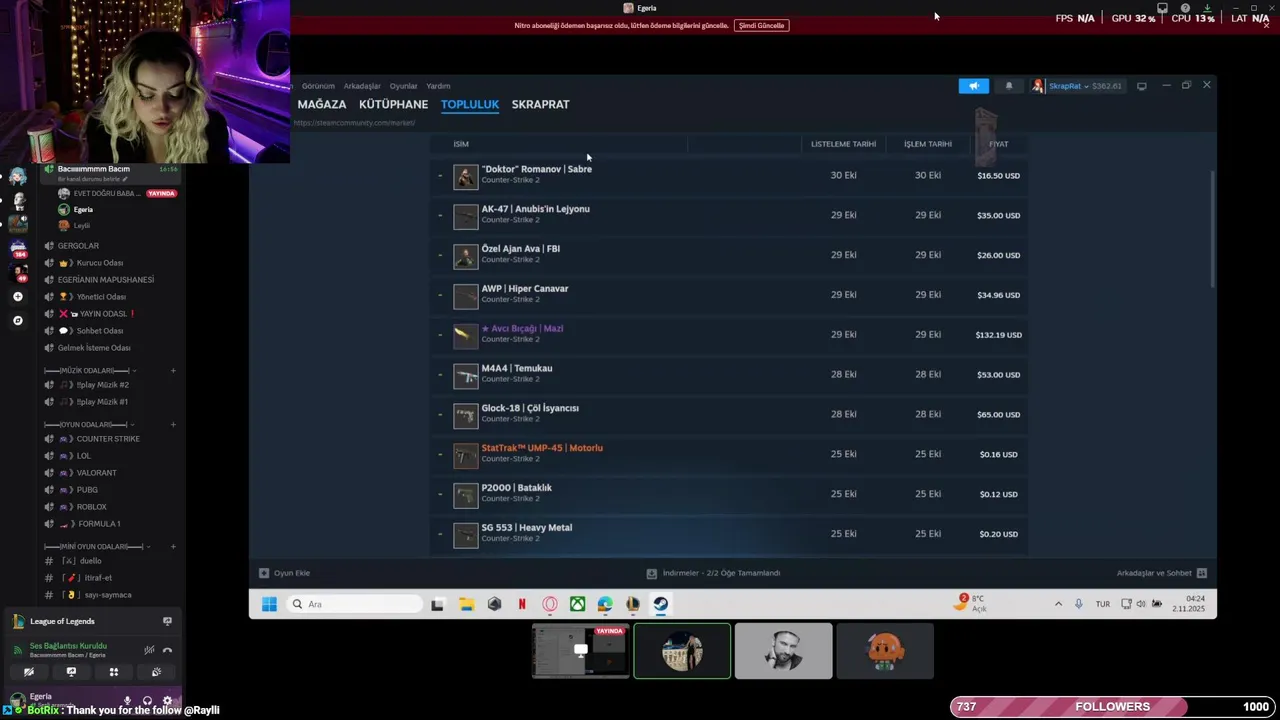Open Xbox app from taskbar

click(578, 604)
